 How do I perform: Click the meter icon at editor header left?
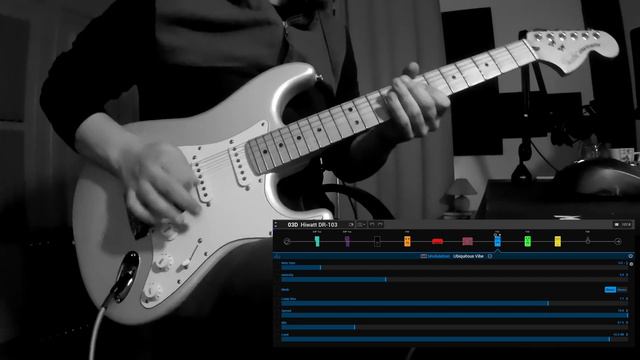tap(278, 256)
